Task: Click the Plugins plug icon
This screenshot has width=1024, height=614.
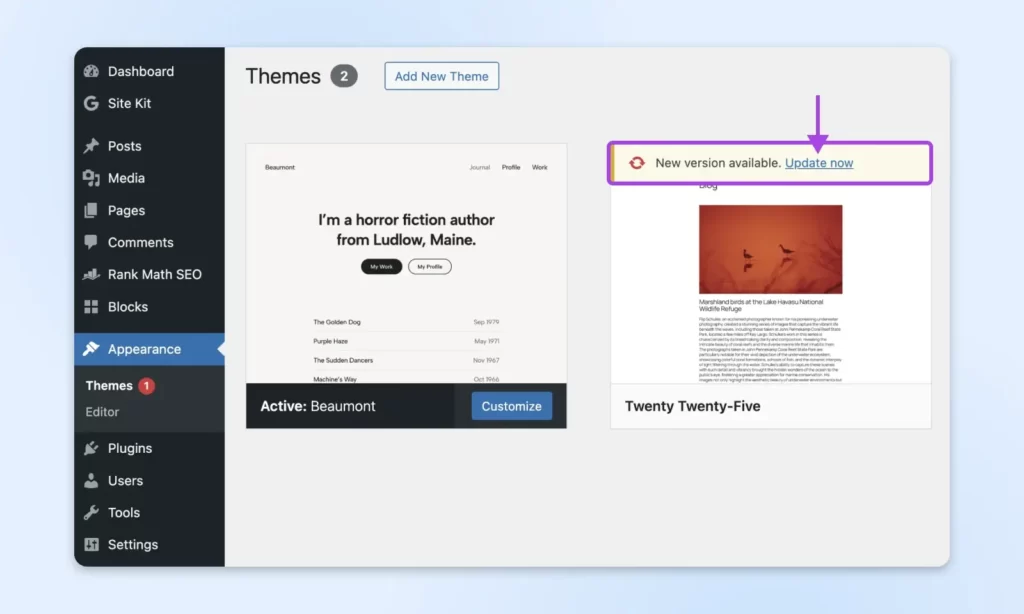Action: click(x=91, y=448)
